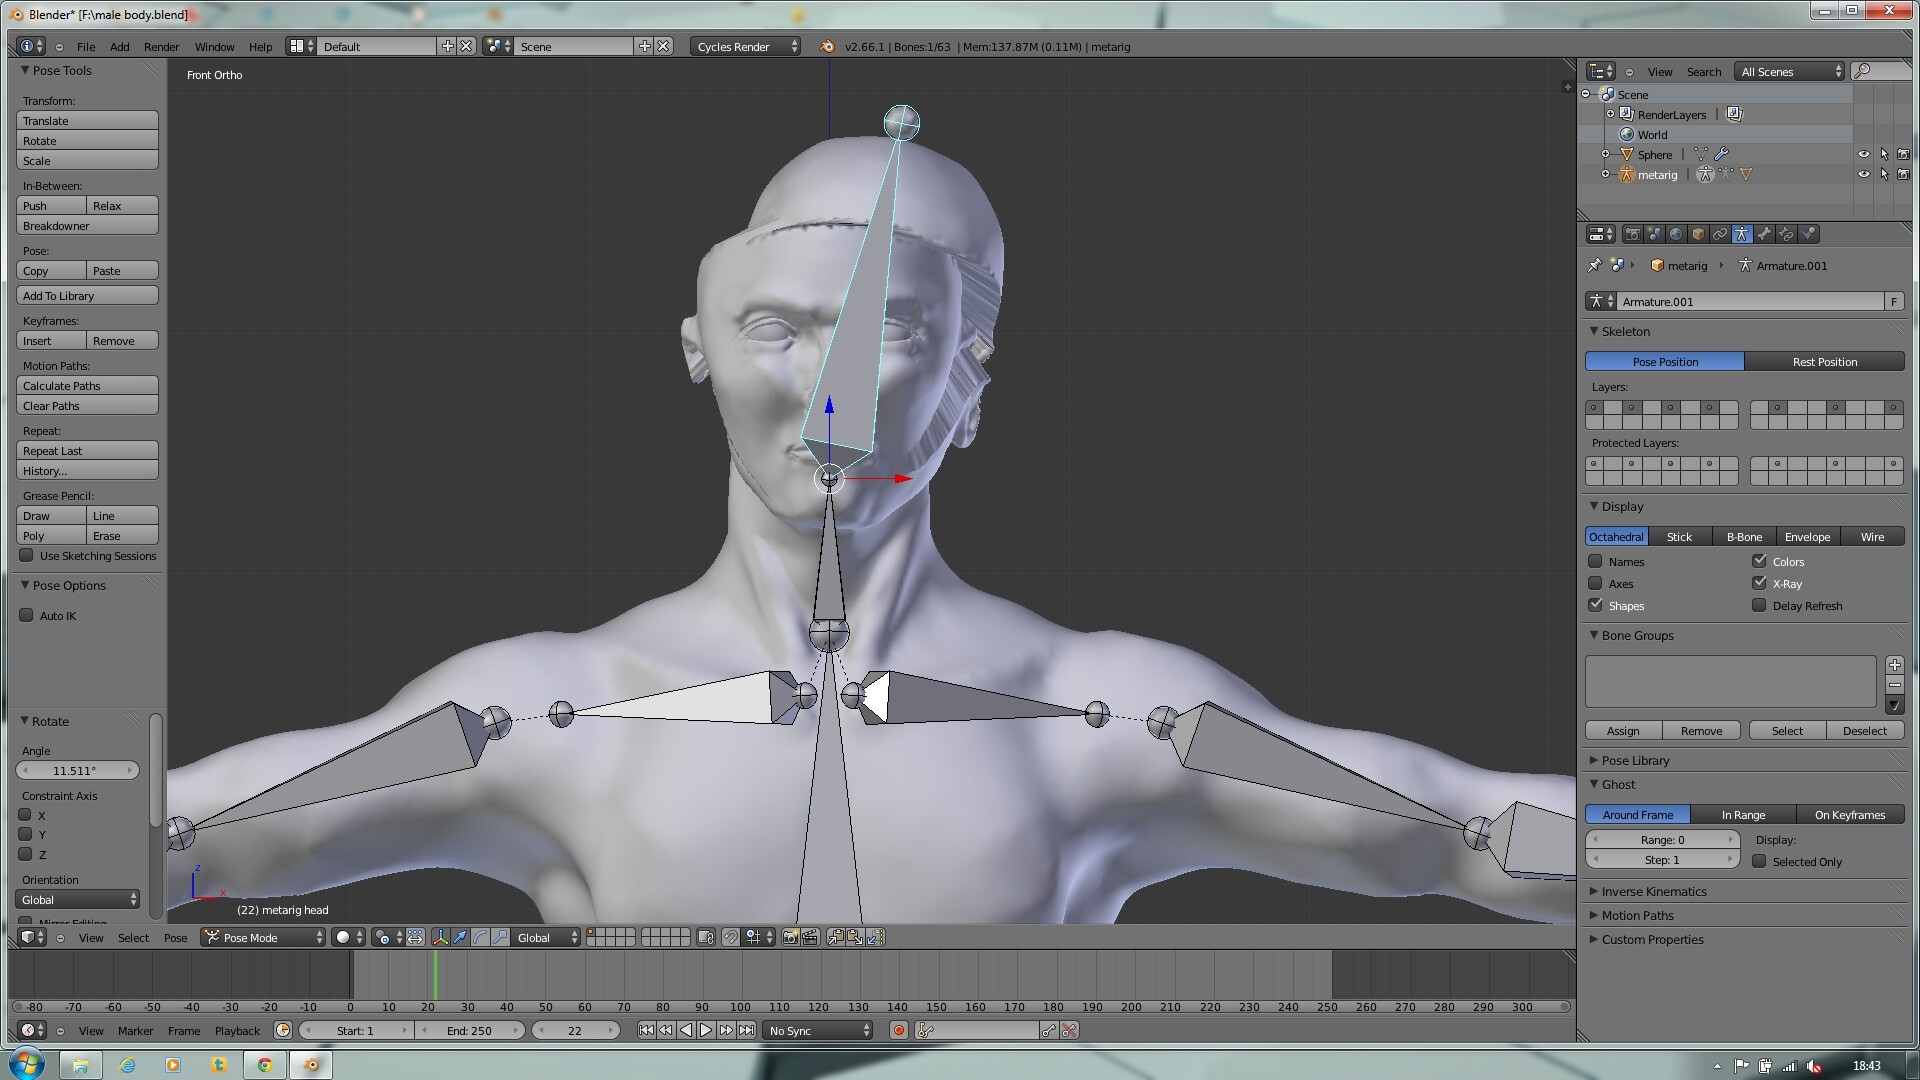Click the rotate Angle value slider
The height and width of the screenshot is (1080, 1920).
(x=77, y=770)
